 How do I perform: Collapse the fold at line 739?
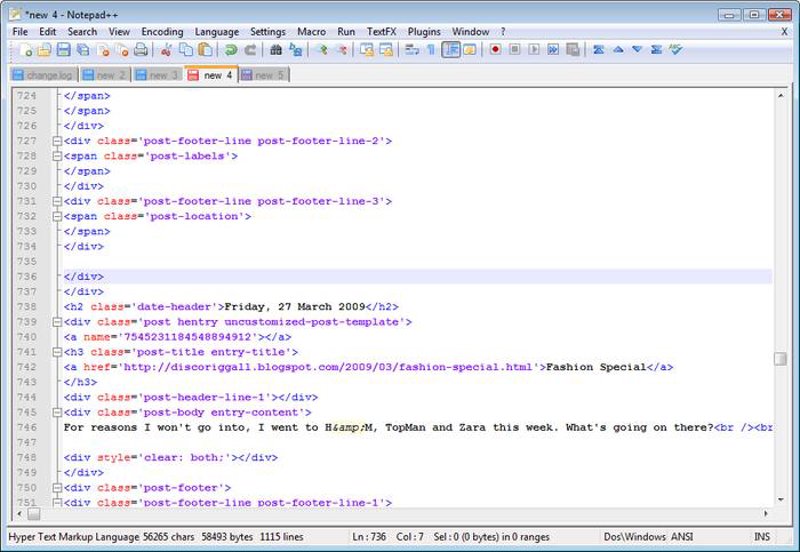click(x=57, y=322)
